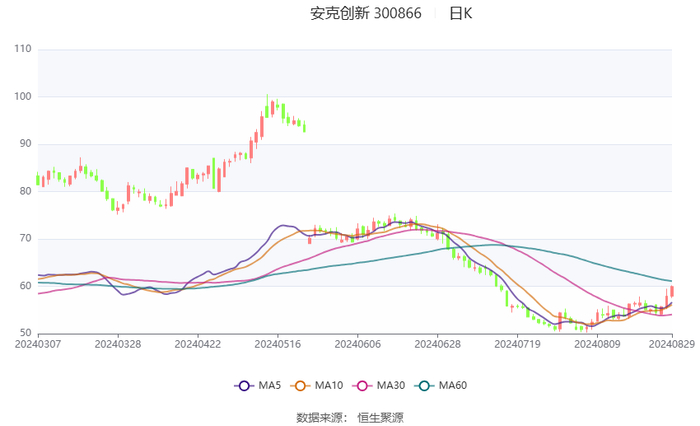Screen dimensions: 700x426
Task: Click the y-axis value 100
Action: [x=23, y=96]
